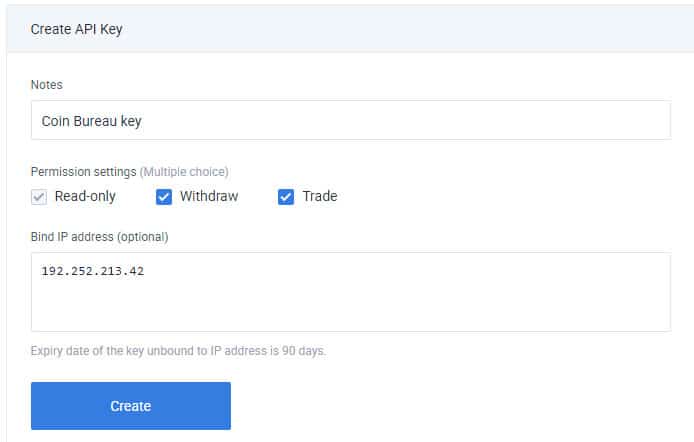The image size is (694, 442).
Task: Click the "(Multiple choice)" hint text
Action: point(185,171)
